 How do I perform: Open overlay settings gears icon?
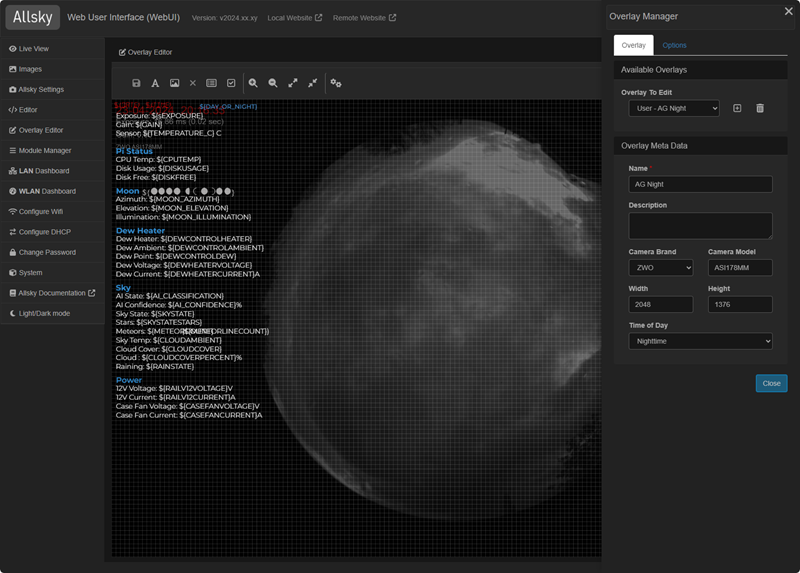(336, 83)
